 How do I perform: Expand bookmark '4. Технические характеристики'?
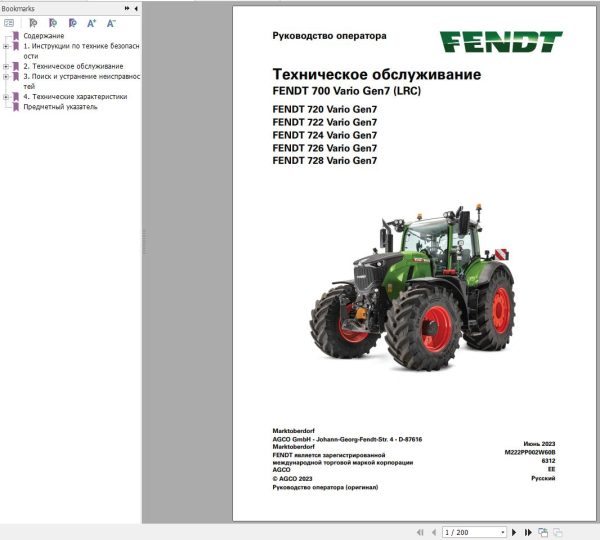[x=6, y=97]
